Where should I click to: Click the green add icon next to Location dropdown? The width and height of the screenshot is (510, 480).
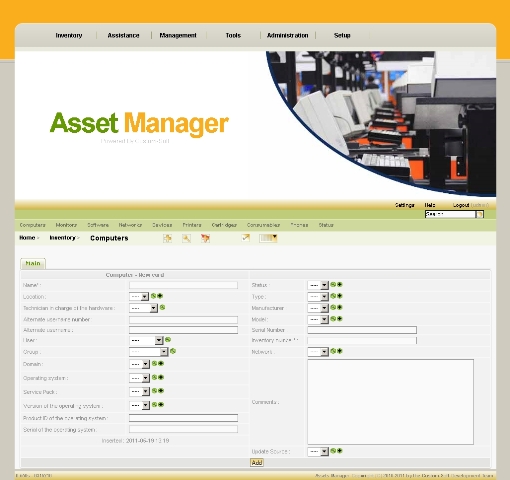[x=160, y=296]
